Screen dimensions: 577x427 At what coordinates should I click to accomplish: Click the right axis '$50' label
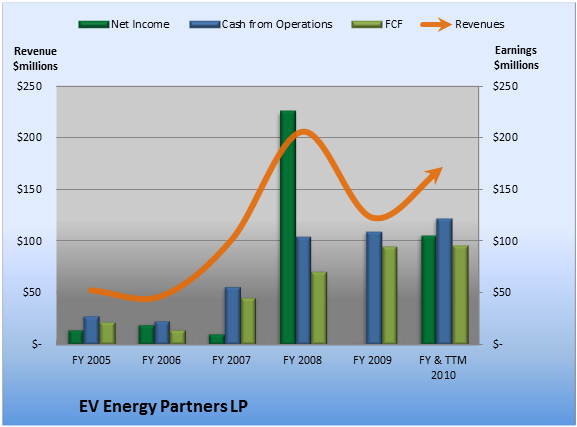click(502, 292)
